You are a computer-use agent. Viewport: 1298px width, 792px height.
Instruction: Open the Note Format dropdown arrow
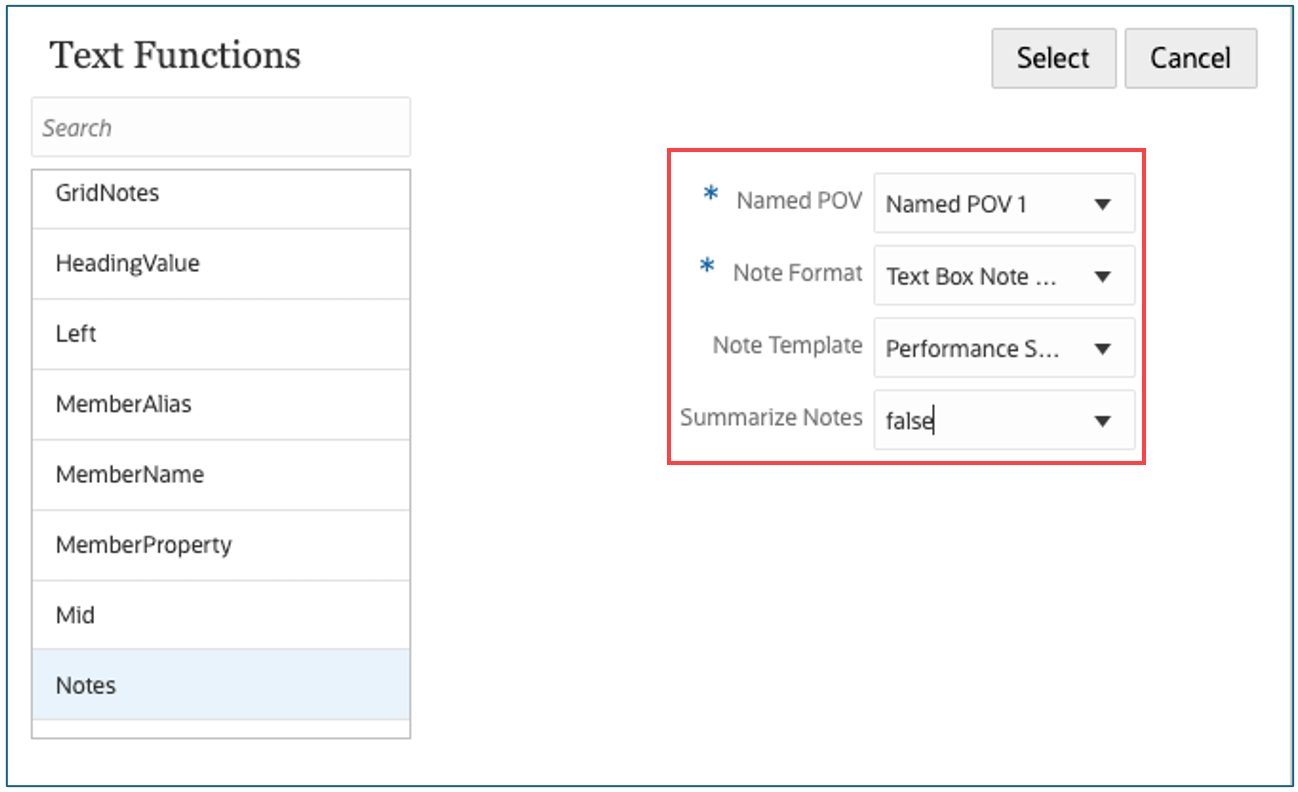1103,276
